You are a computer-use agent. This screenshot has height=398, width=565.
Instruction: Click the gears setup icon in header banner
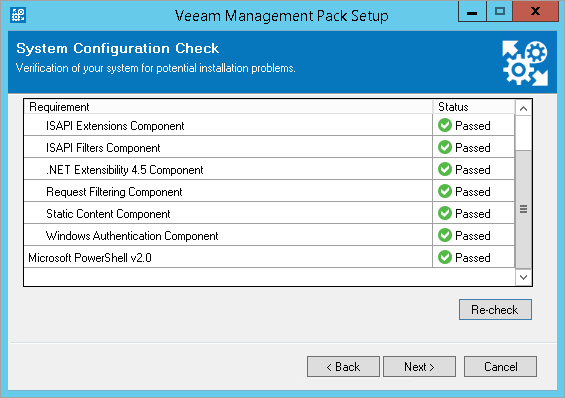(525, 63)
